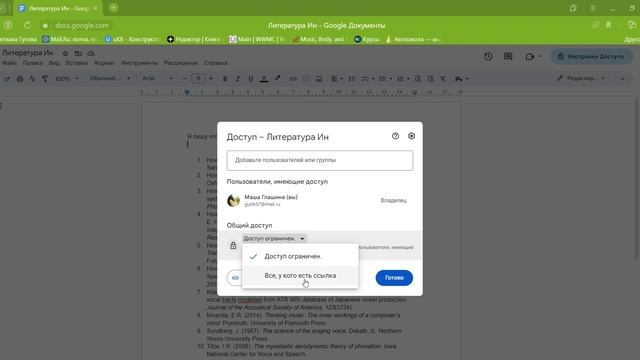Open the comments panel icon

coord(508,56)
